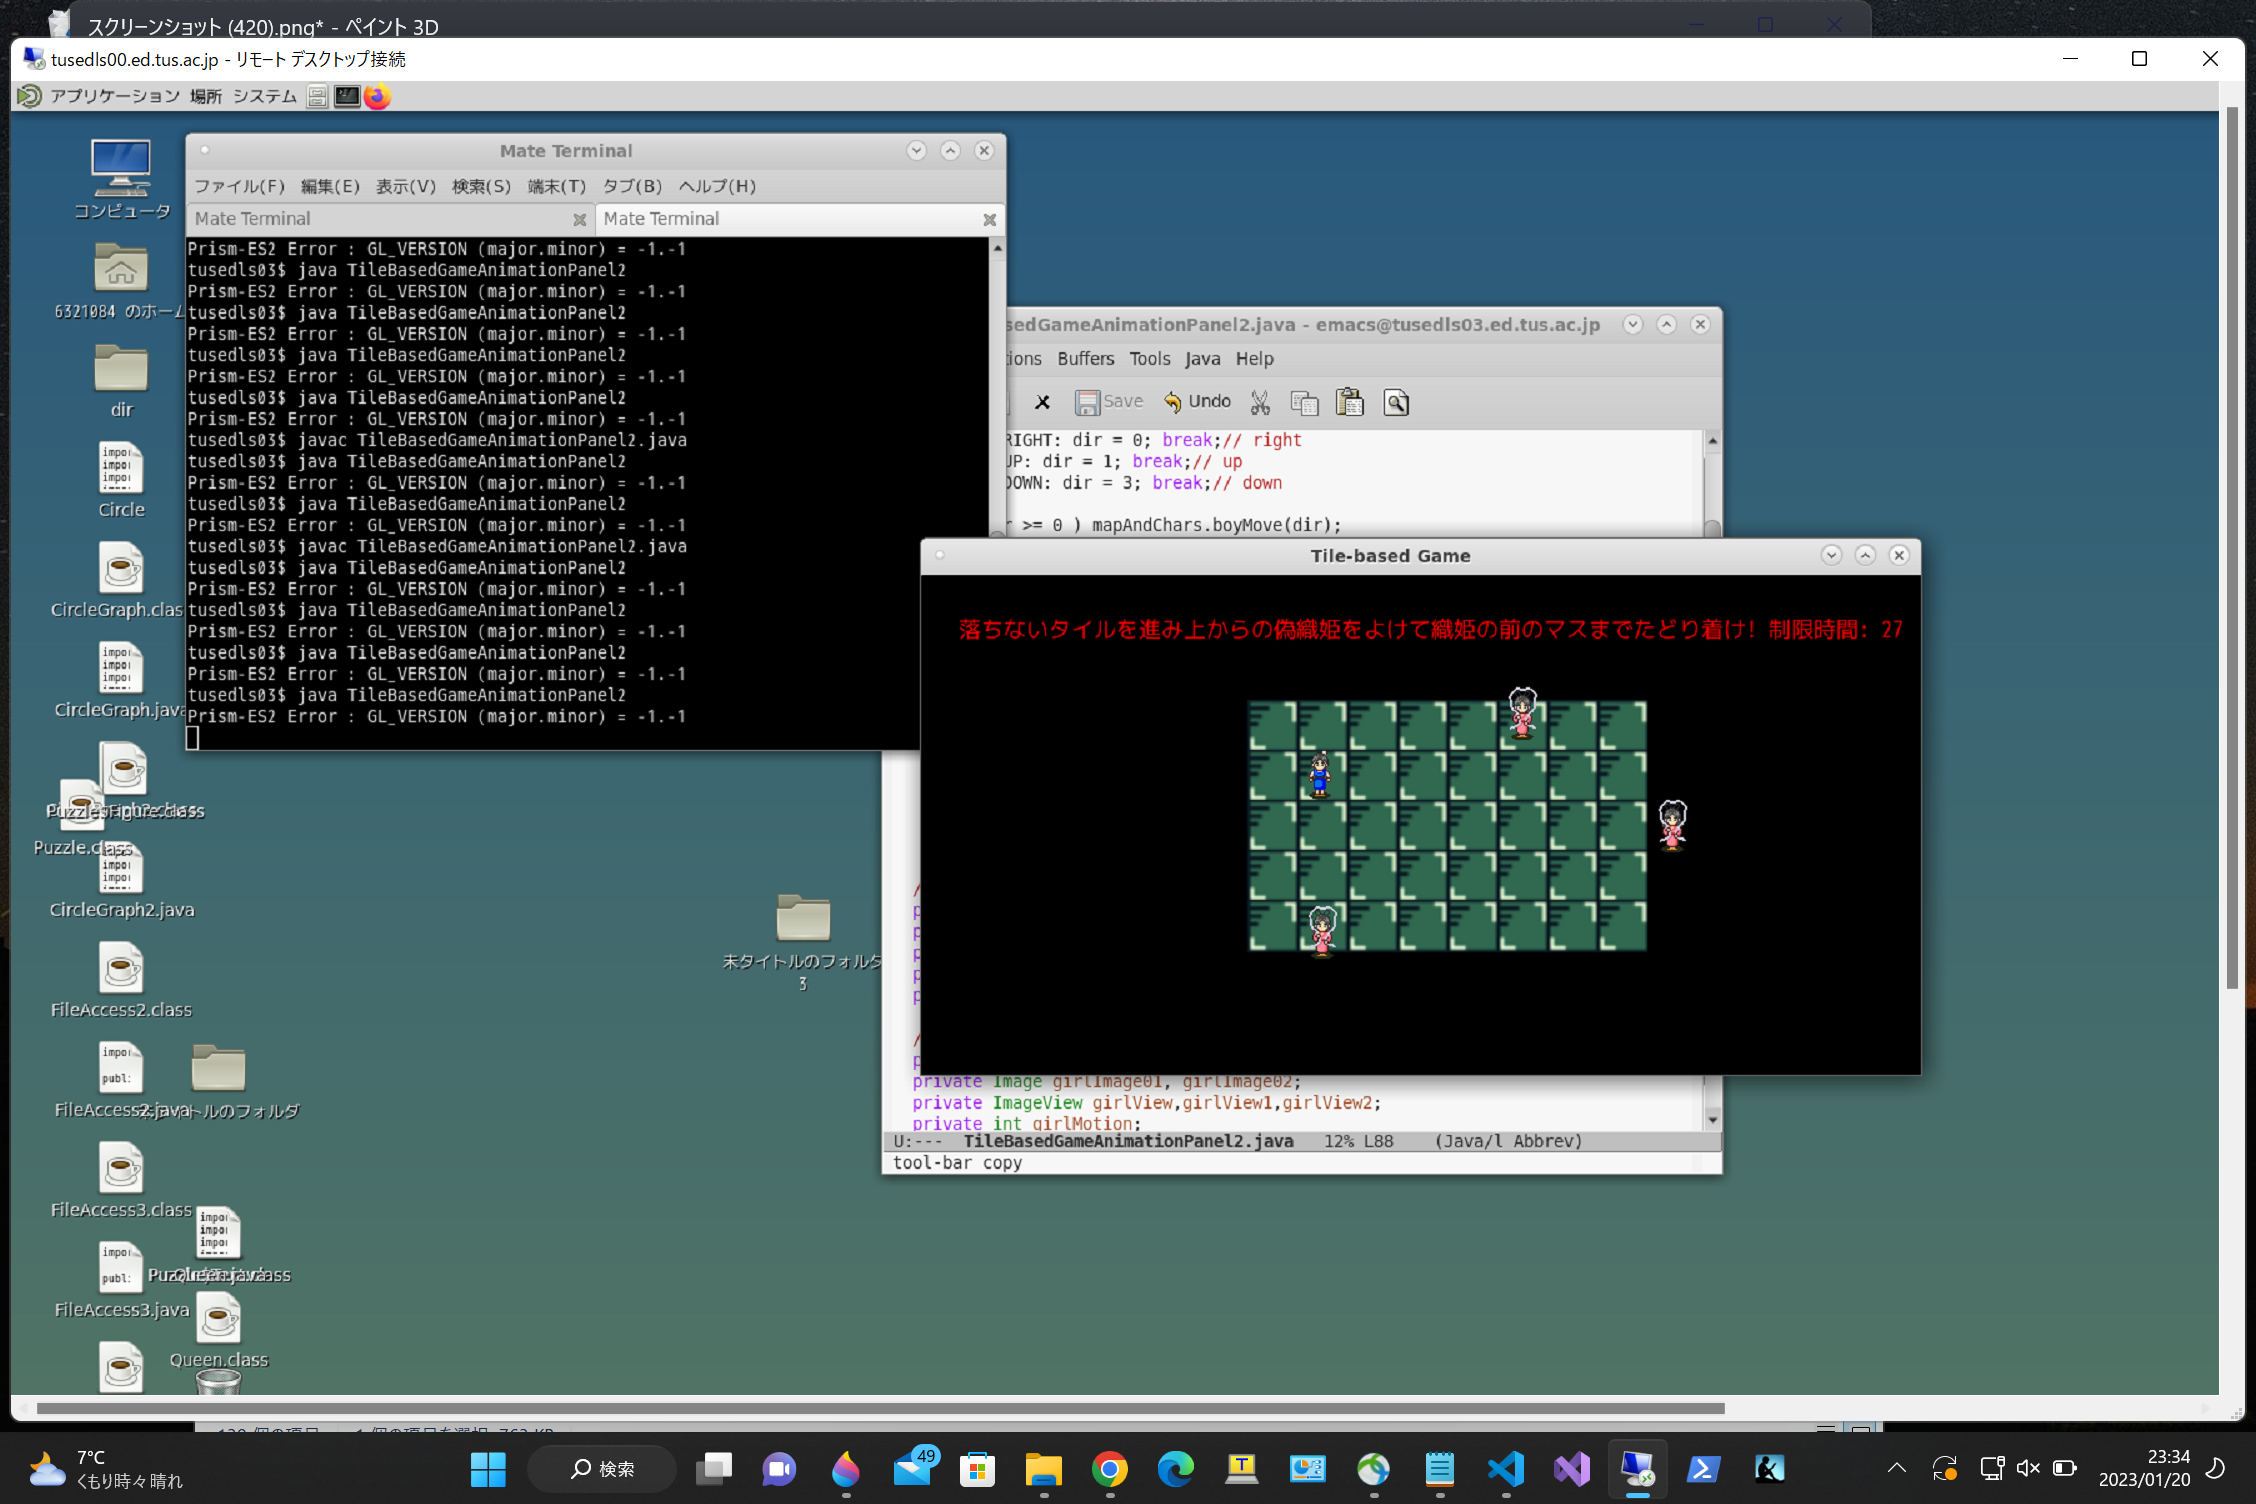The width and height of the screenshot is (2256, 1504).
Task: Close the second Mate Terminal tab
Action: pyautogui.click(x=989, y=219)
